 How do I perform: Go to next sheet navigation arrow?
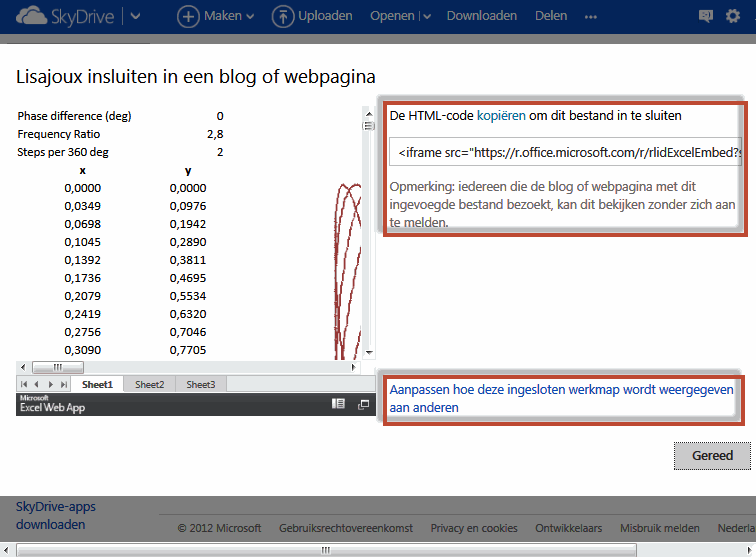click(x=51, y=384)
